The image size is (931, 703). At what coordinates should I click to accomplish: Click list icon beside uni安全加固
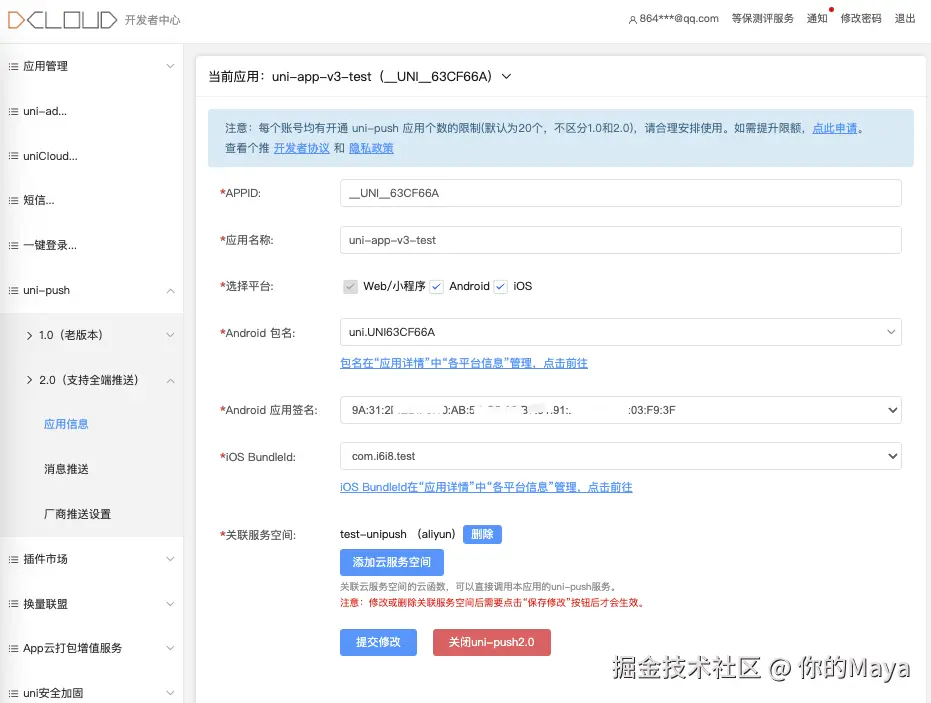tap(13, 693)
